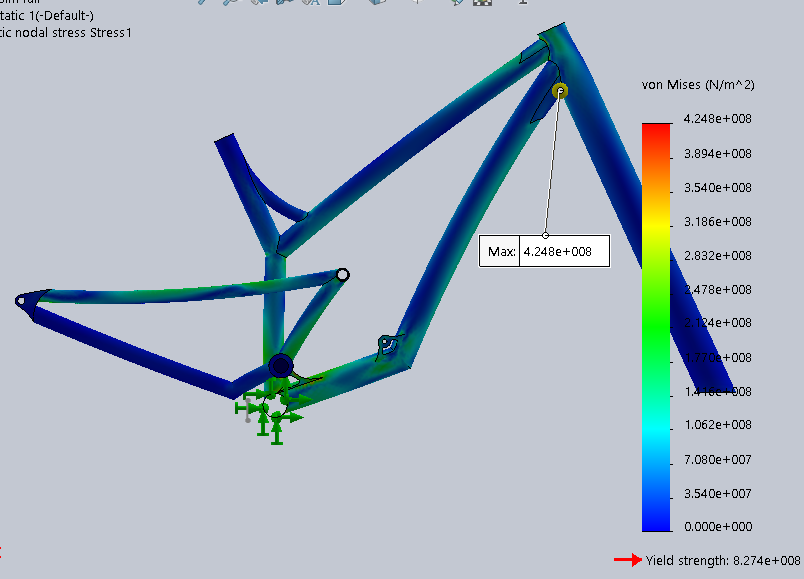Select the 'tatic 1(-Default-)' study name text
This screenshot has height=579, width=804.
point(47,15)
